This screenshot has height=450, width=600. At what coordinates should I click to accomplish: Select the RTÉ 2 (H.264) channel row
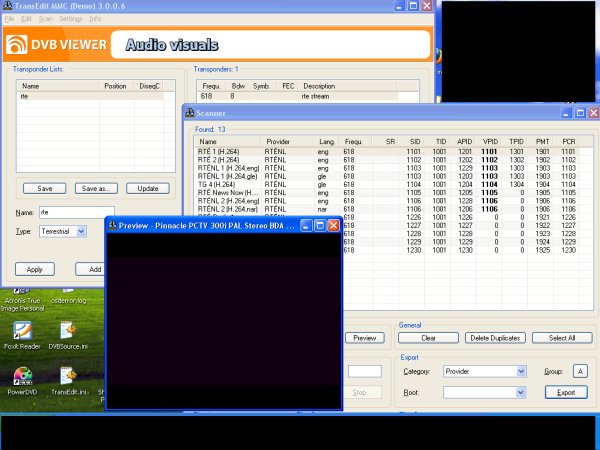[x=387, y=160]
